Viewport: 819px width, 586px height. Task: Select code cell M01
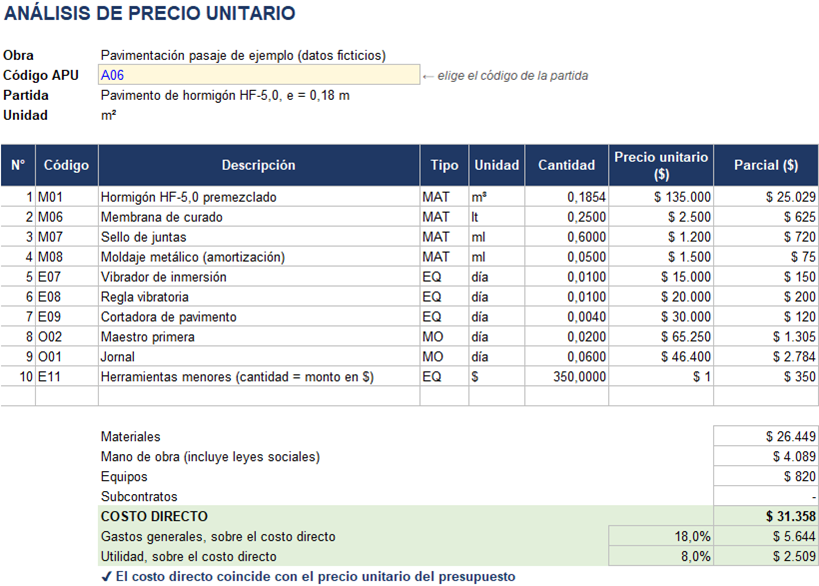point(66,197)
